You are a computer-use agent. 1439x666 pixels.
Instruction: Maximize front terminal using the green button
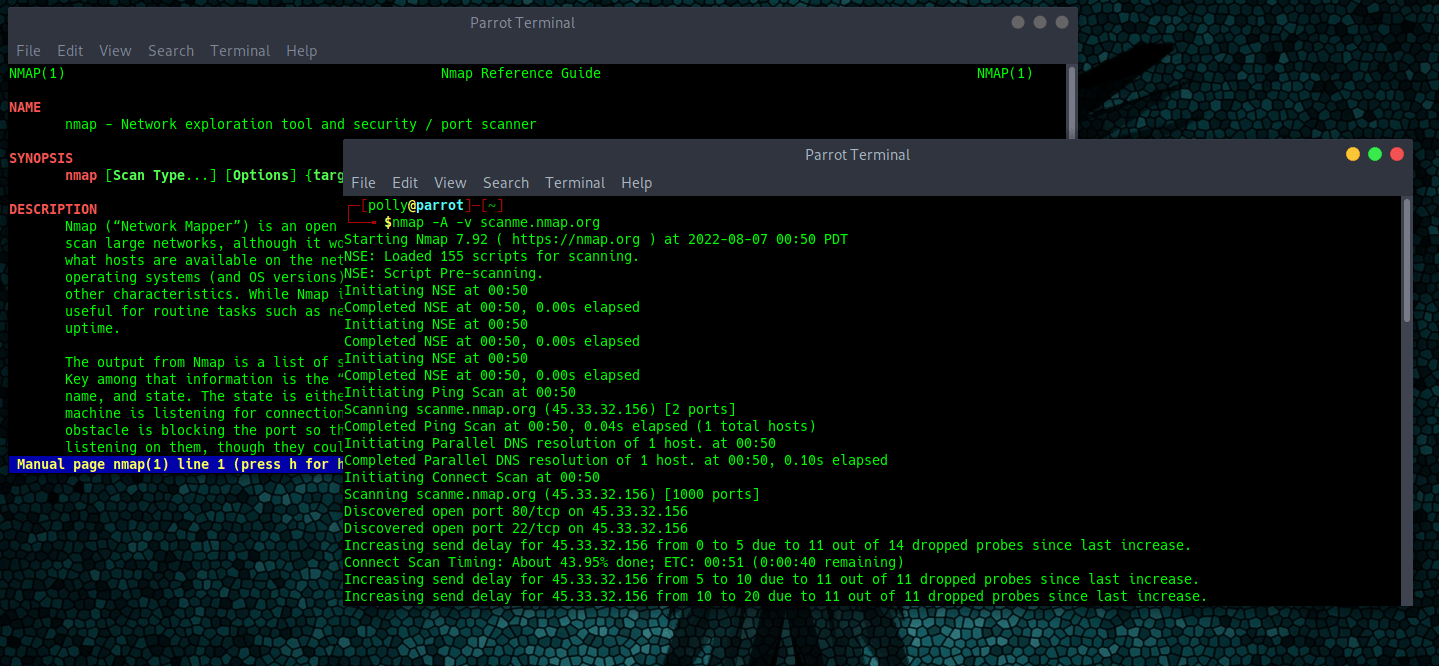1375,154
